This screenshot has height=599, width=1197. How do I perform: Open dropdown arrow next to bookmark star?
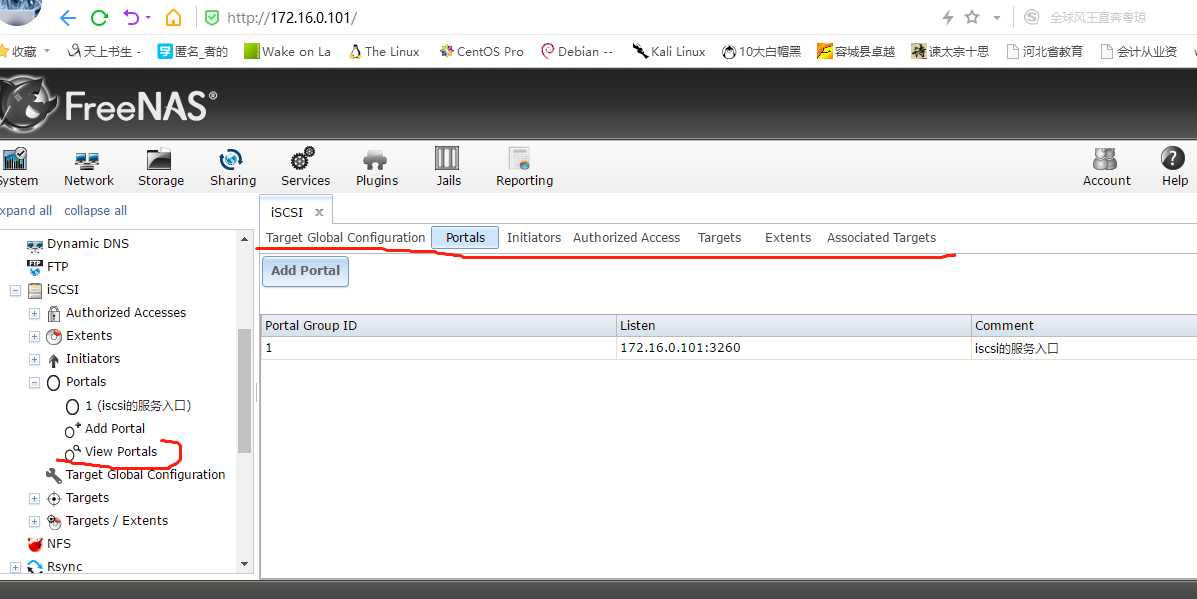pos(996,18)
